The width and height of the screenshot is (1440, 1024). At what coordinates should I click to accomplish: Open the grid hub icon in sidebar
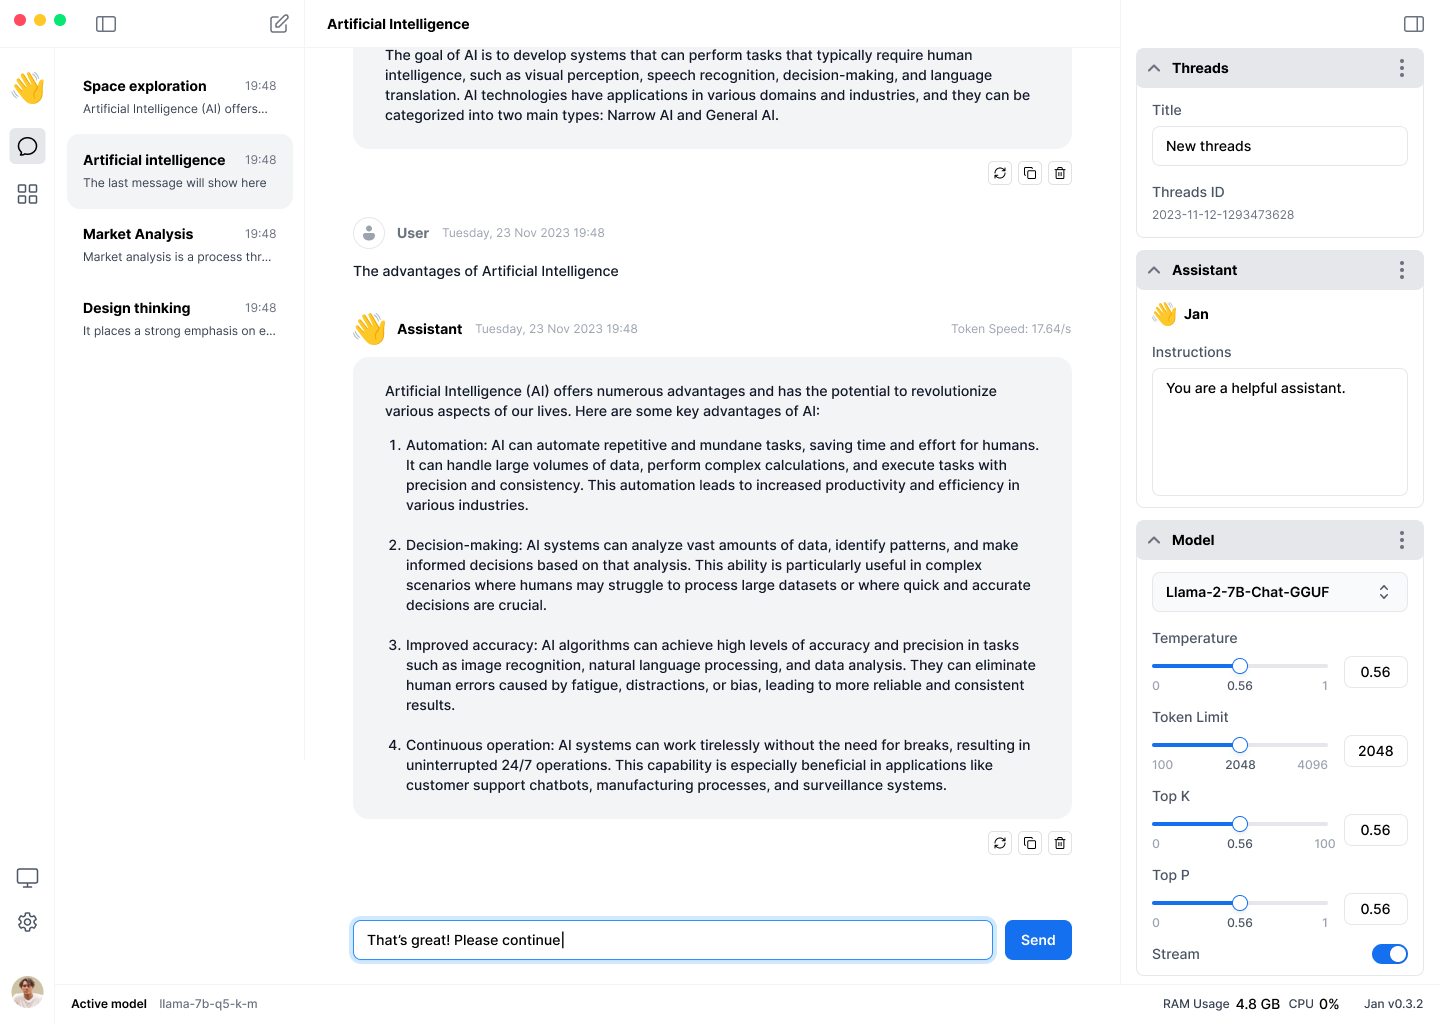pyautogui.click(x=28, y=194)
